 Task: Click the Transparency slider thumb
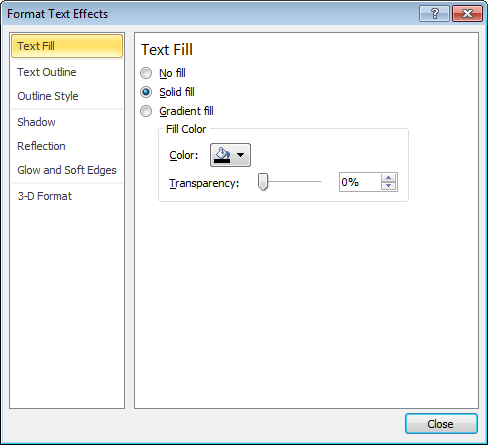coord(263,182)
